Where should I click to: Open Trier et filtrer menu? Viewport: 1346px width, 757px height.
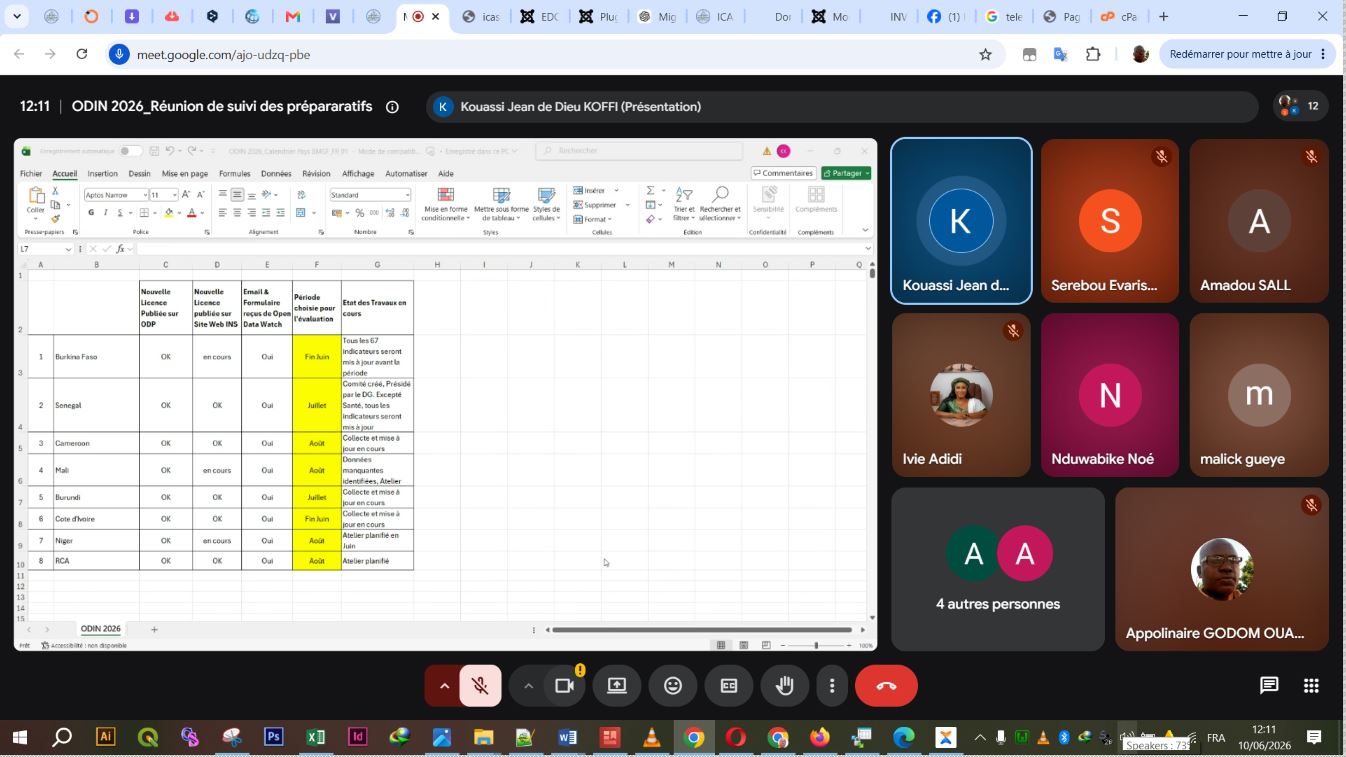(684, 203)
